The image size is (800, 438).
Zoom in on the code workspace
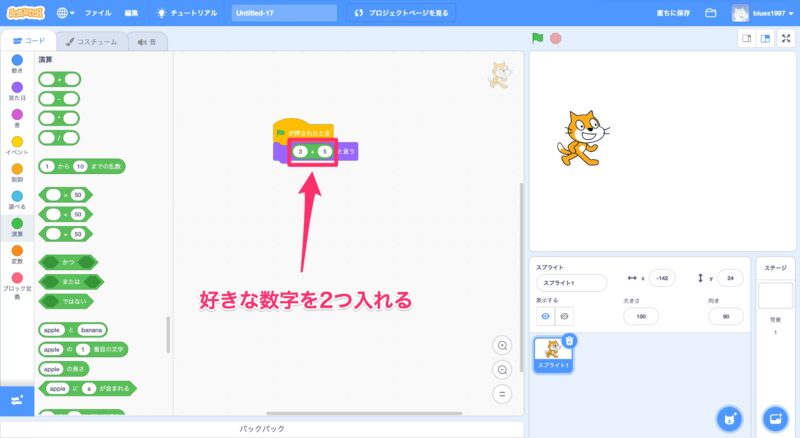pyautogui.click(x=503, y=345)
